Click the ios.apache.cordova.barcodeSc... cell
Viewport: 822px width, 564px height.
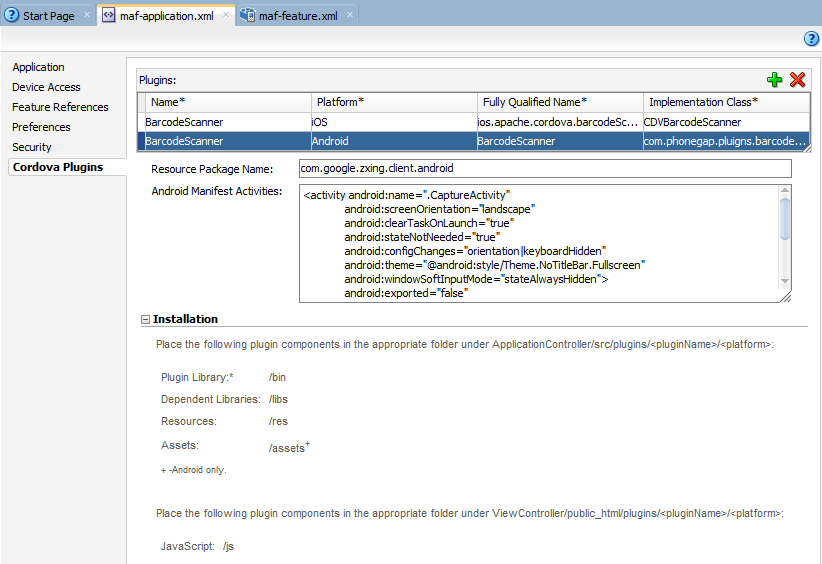pyautogui.click(x=560, y=122)
